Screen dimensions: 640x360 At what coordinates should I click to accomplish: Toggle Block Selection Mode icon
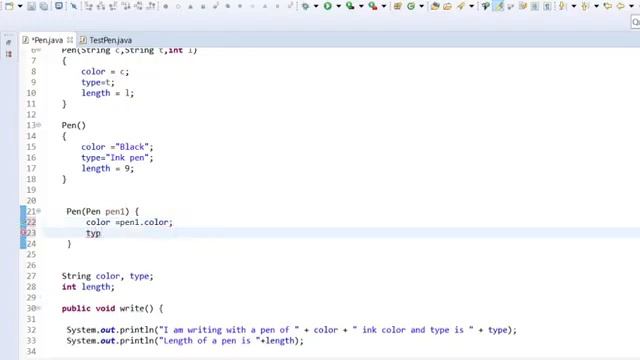pos(534,6)
